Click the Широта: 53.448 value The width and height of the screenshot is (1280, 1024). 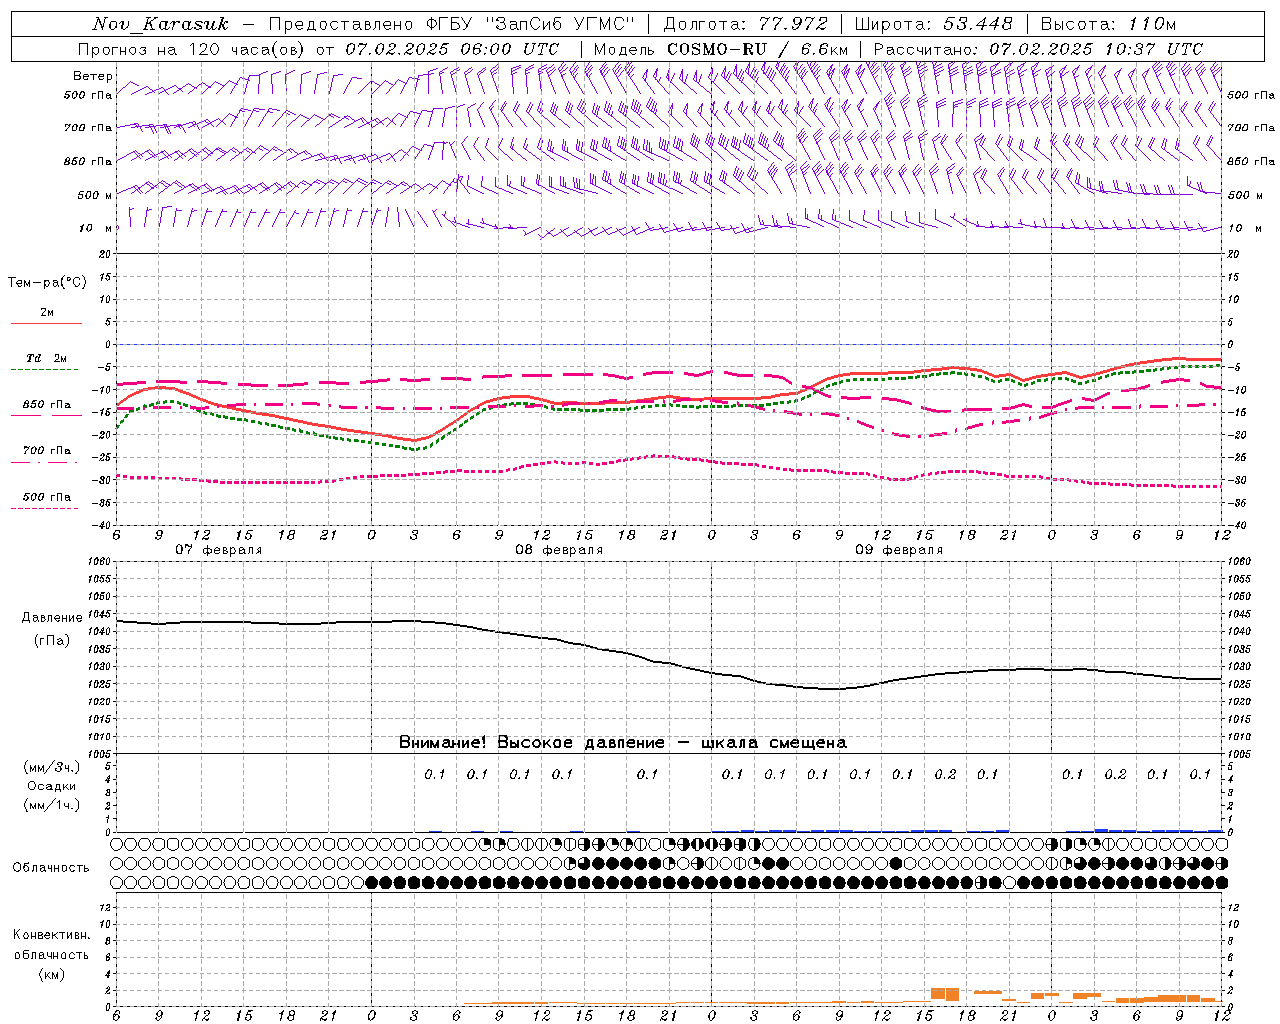(934, 24)
